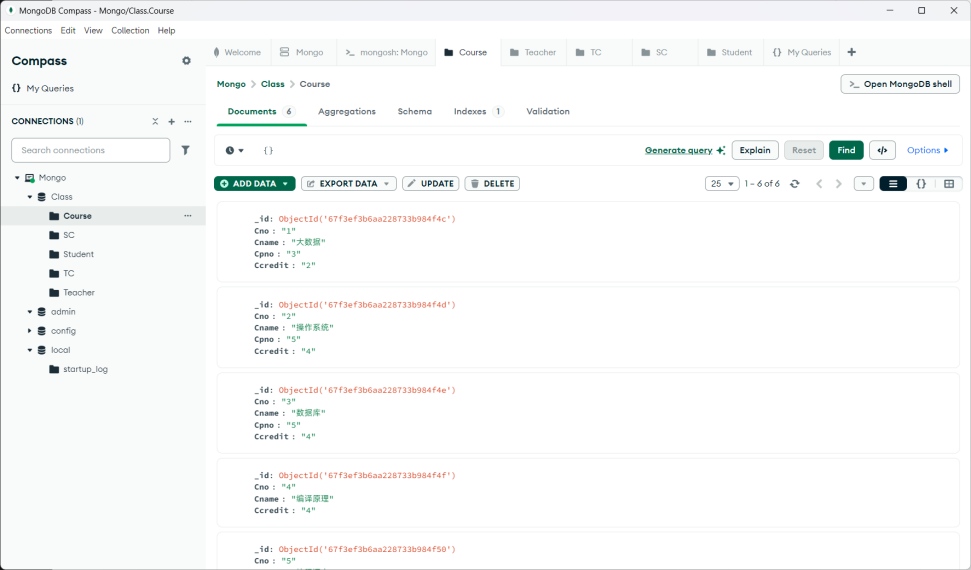Screen dimensions: 971x570
Task: Switch to the Welcome tab
Action: tap(238, 53)
